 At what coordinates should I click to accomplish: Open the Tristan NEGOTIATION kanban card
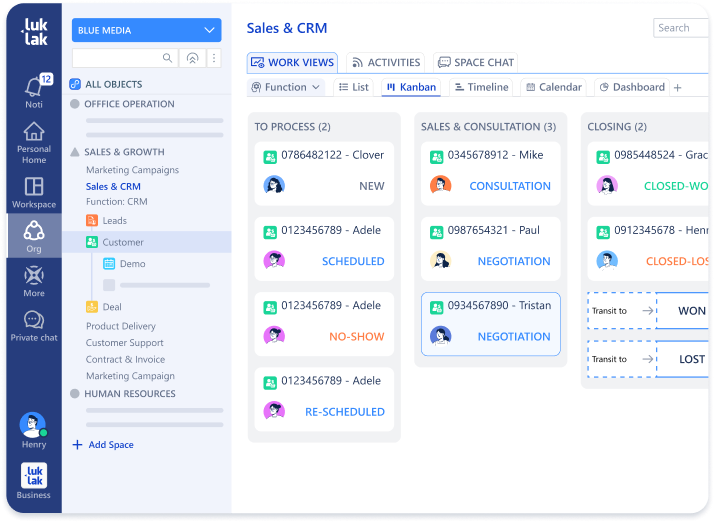(x=490, y=323)
